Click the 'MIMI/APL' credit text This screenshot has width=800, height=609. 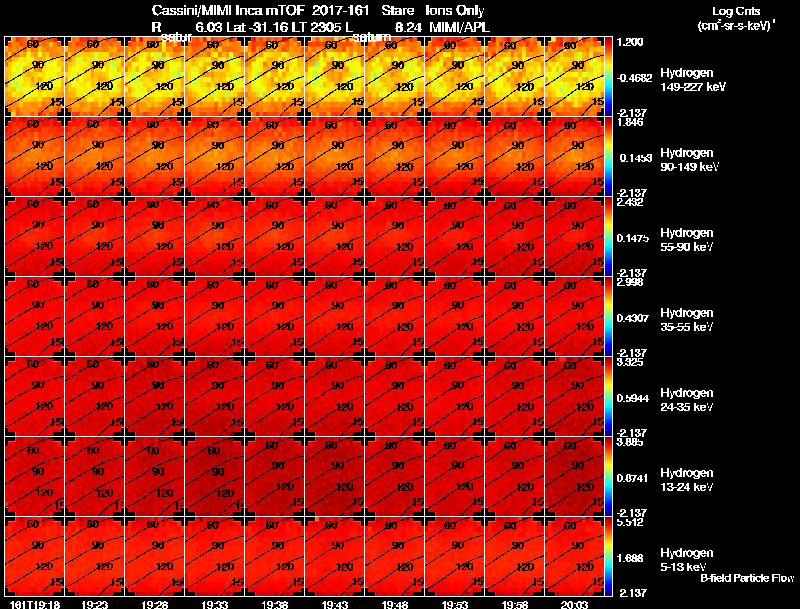tap(460, 28)
